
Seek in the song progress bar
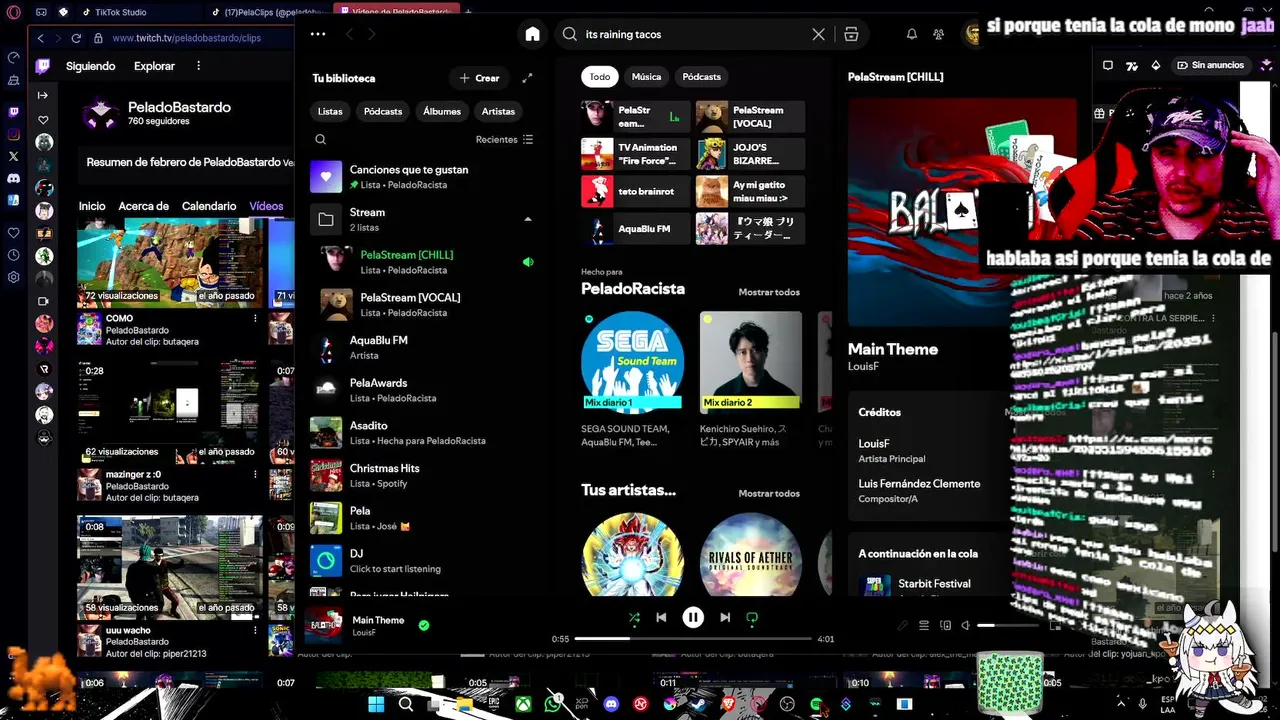pos(693,638)
